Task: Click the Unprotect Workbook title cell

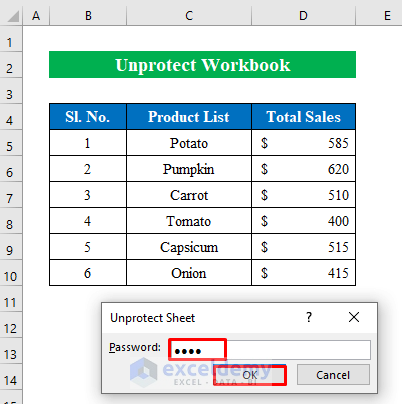Action: click(x=202, y=65)
